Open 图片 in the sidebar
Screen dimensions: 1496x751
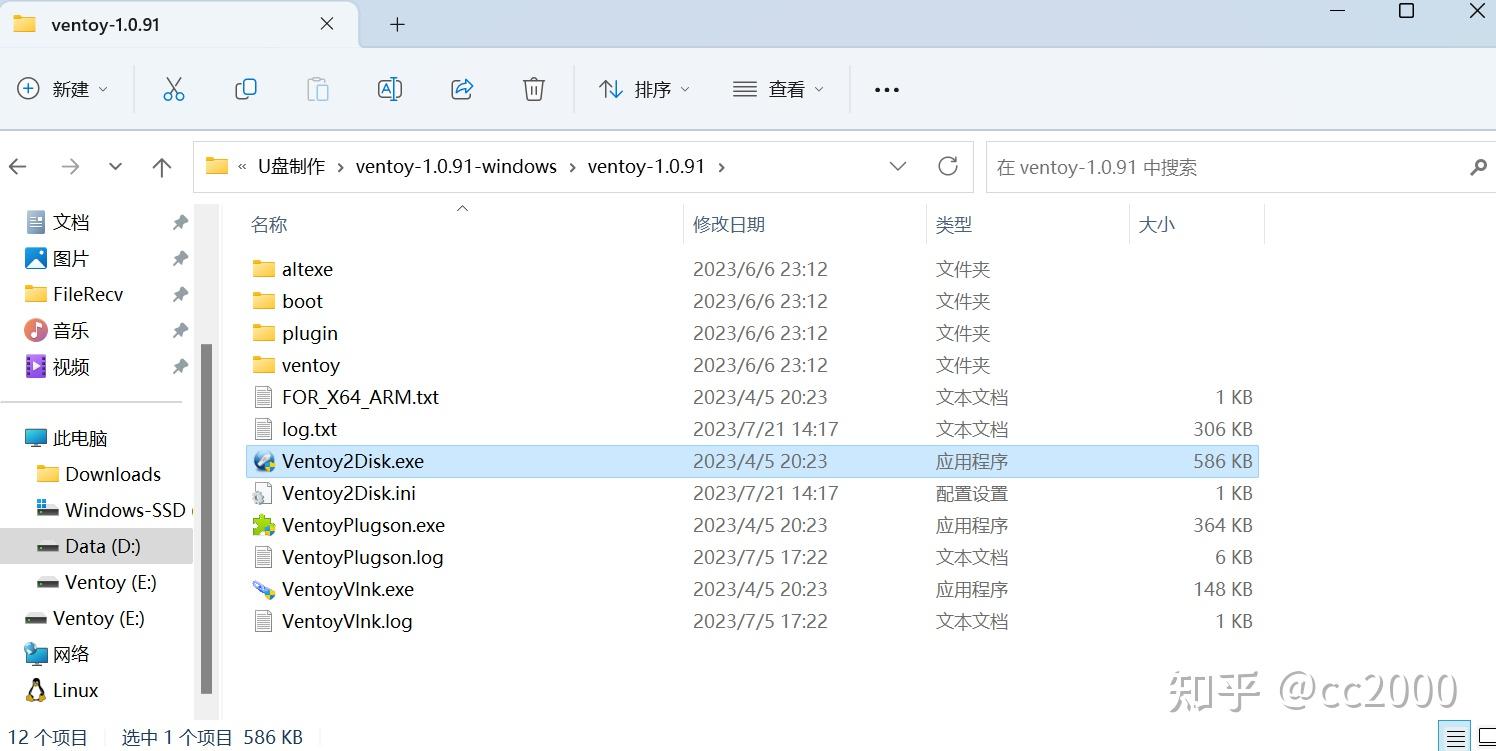(x=71, y=258)
